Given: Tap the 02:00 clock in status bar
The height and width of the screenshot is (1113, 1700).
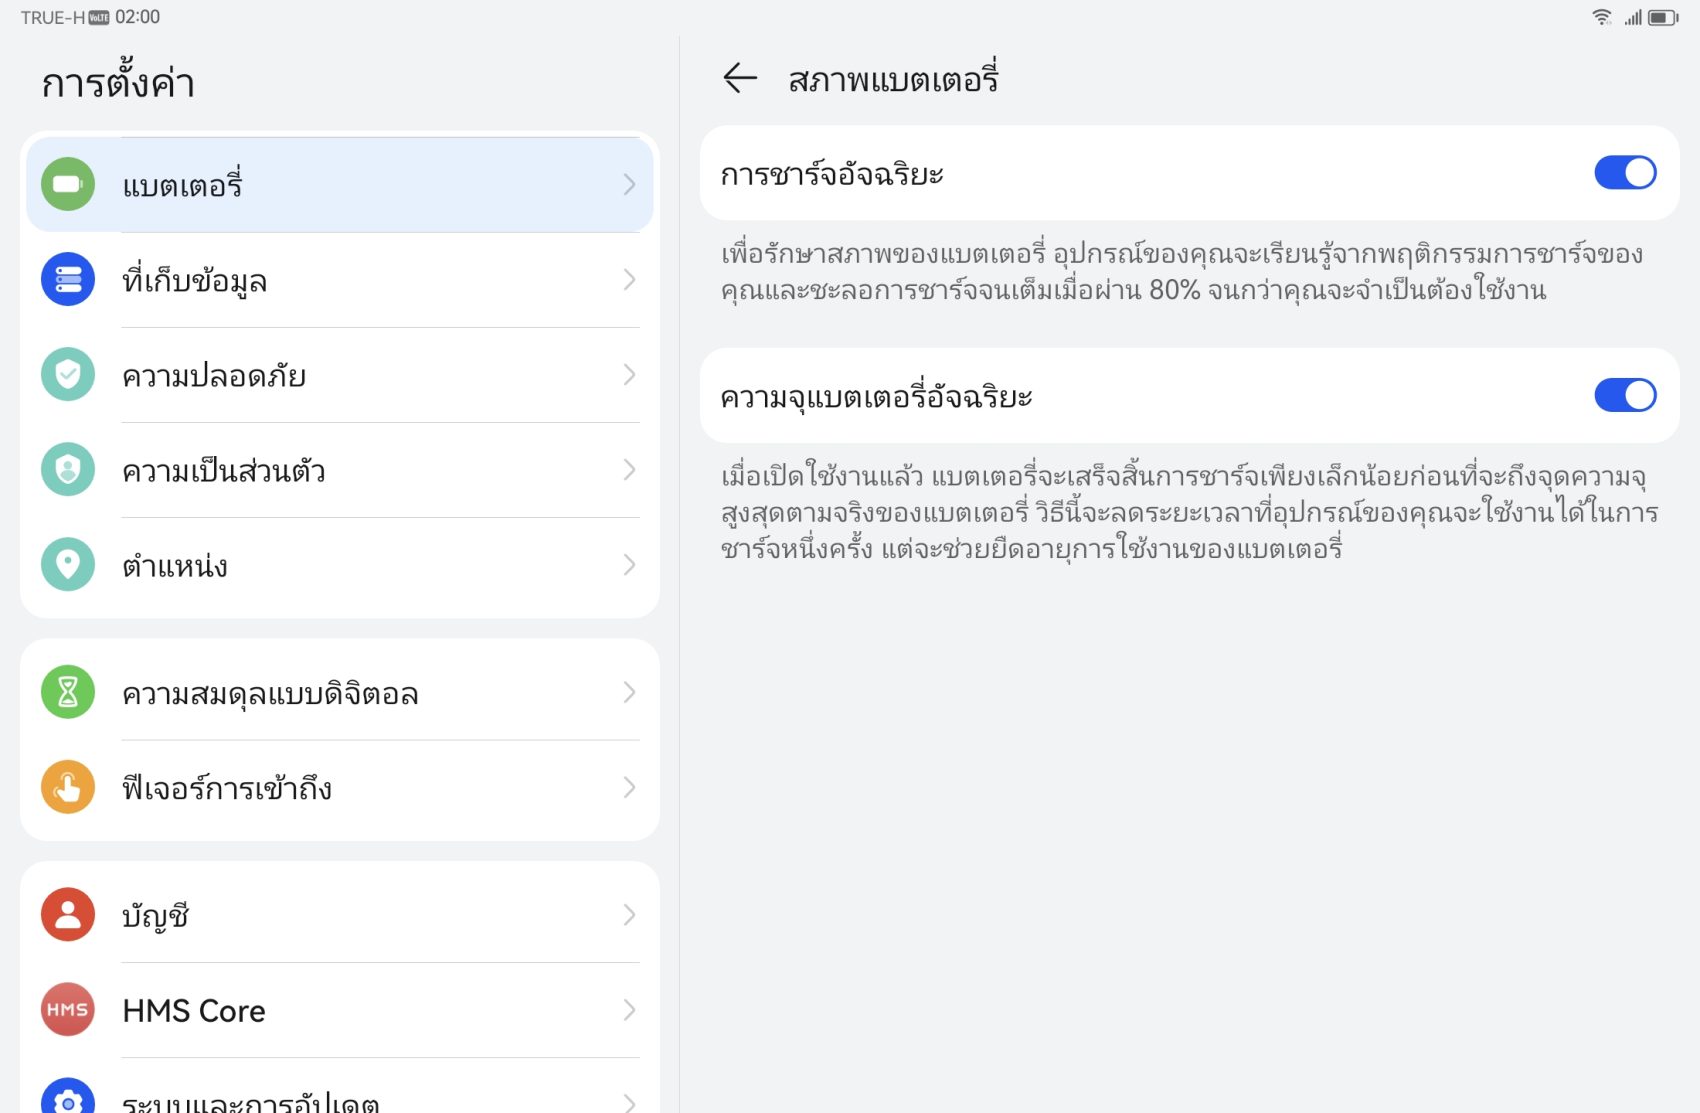Looking at the screenshot, I should coord(138,17).
